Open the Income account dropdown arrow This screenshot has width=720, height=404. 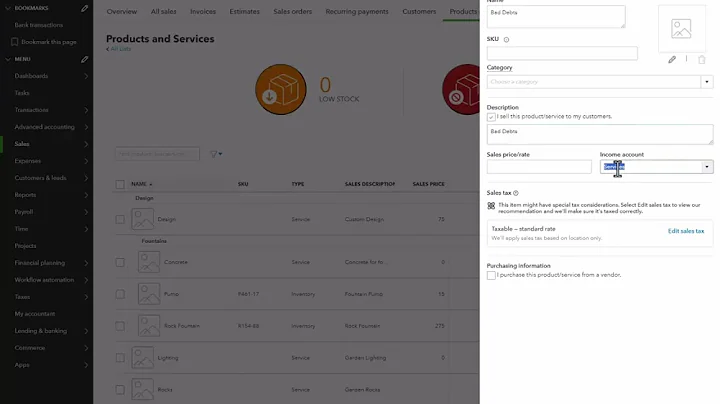tap(707, 167)
